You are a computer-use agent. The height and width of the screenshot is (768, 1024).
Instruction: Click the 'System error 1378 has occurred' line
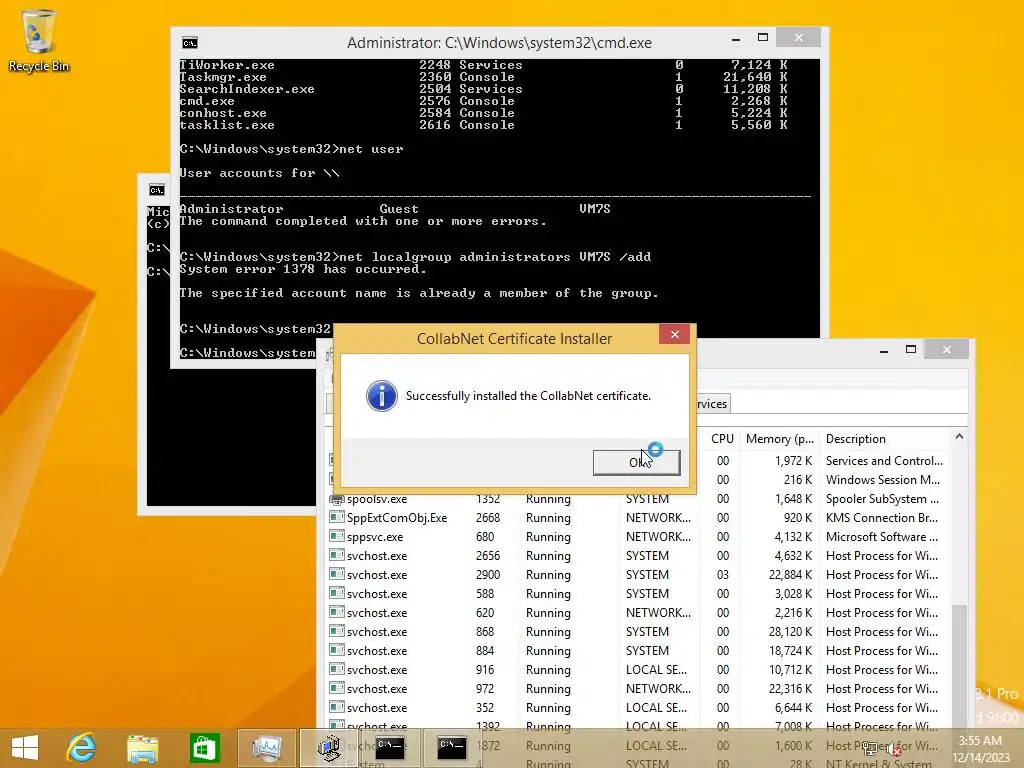click(x=303, y=269)
